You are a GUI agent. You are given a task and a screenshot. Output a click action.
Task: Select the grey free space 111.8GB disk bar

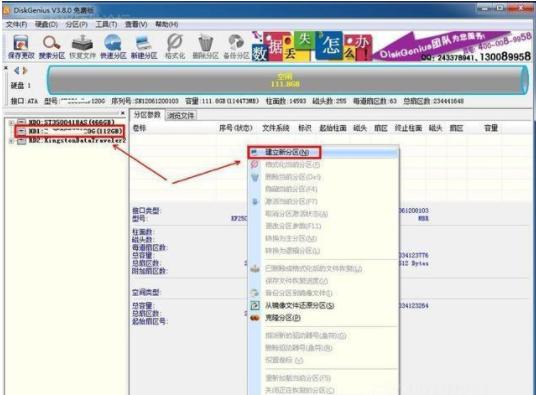click(x=288, y=80)
